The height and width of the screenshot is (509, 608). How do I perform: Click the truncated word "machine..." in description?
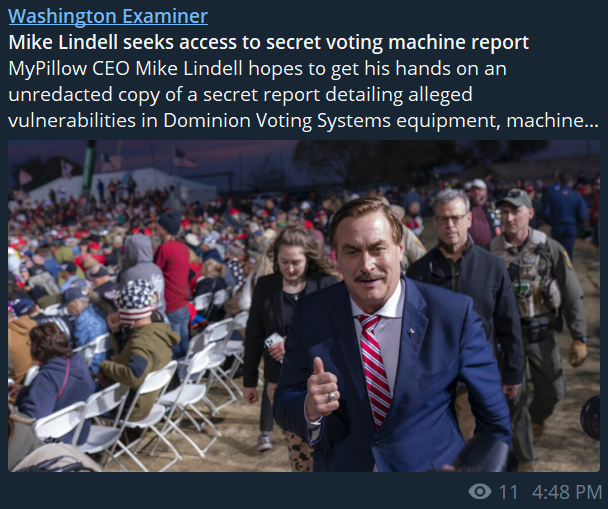coord(552,121)
